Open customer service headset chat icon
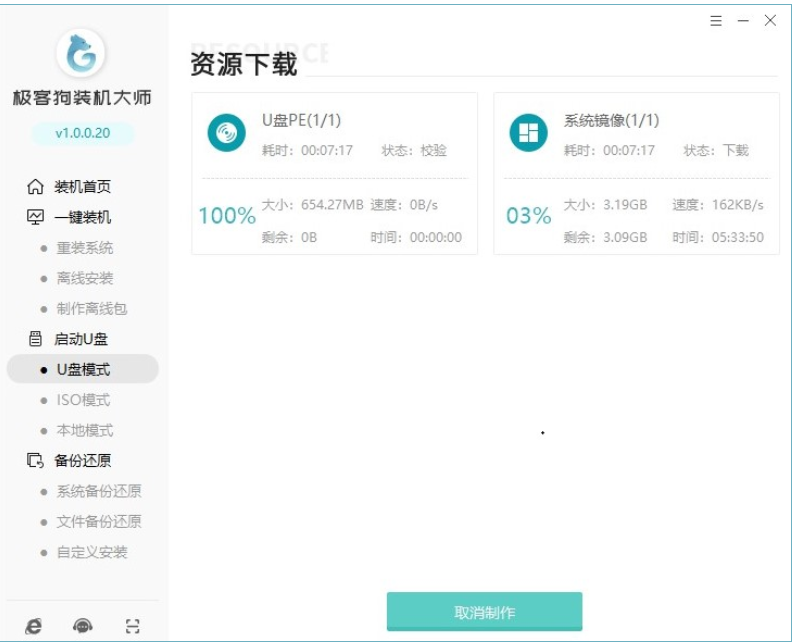Viewport: 794px width, 644px height. [x=83, y=626]
